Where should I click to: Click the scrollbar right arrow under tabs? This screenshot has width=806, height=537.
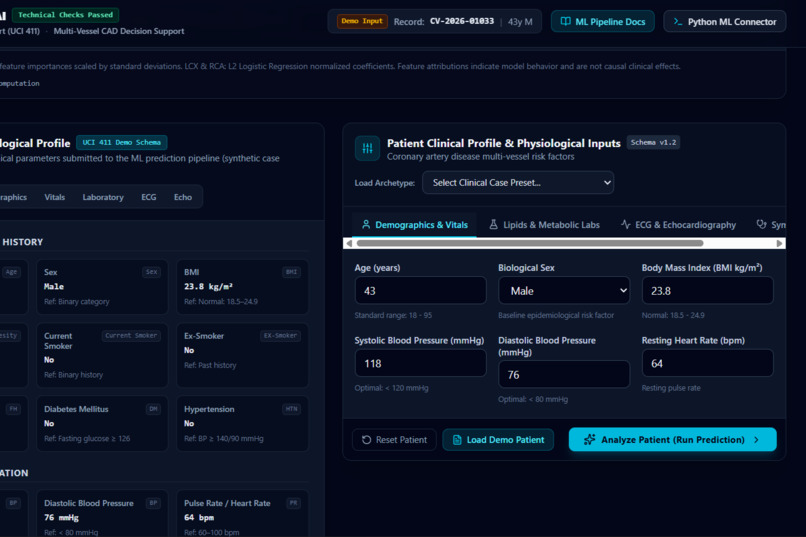click(779, 243)
